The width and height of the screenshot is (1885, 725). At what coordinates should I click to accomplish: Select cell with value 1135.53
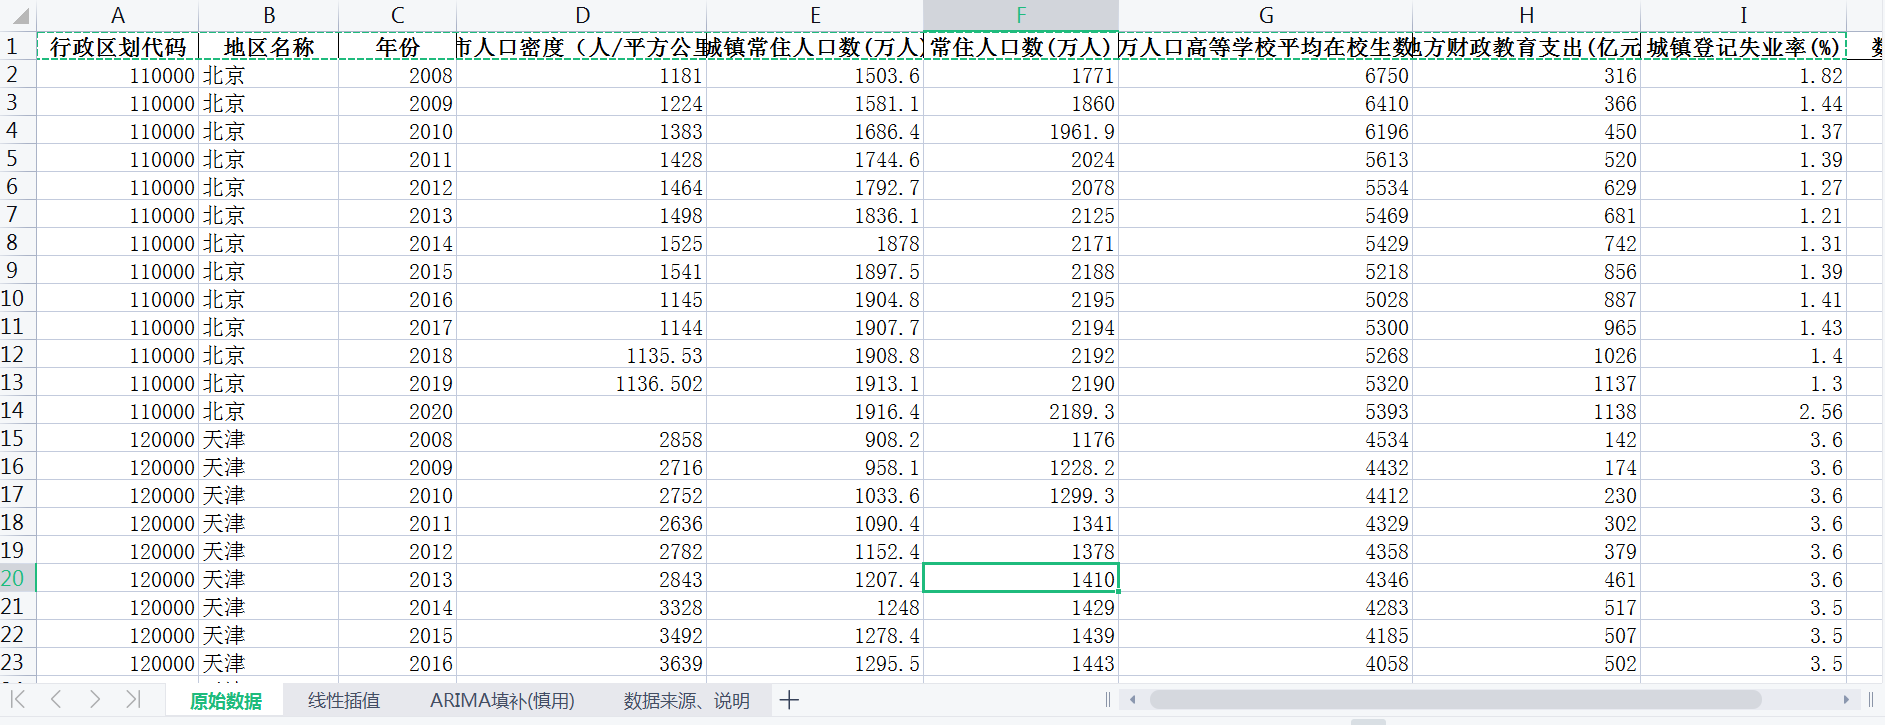[x=582, y=355]
